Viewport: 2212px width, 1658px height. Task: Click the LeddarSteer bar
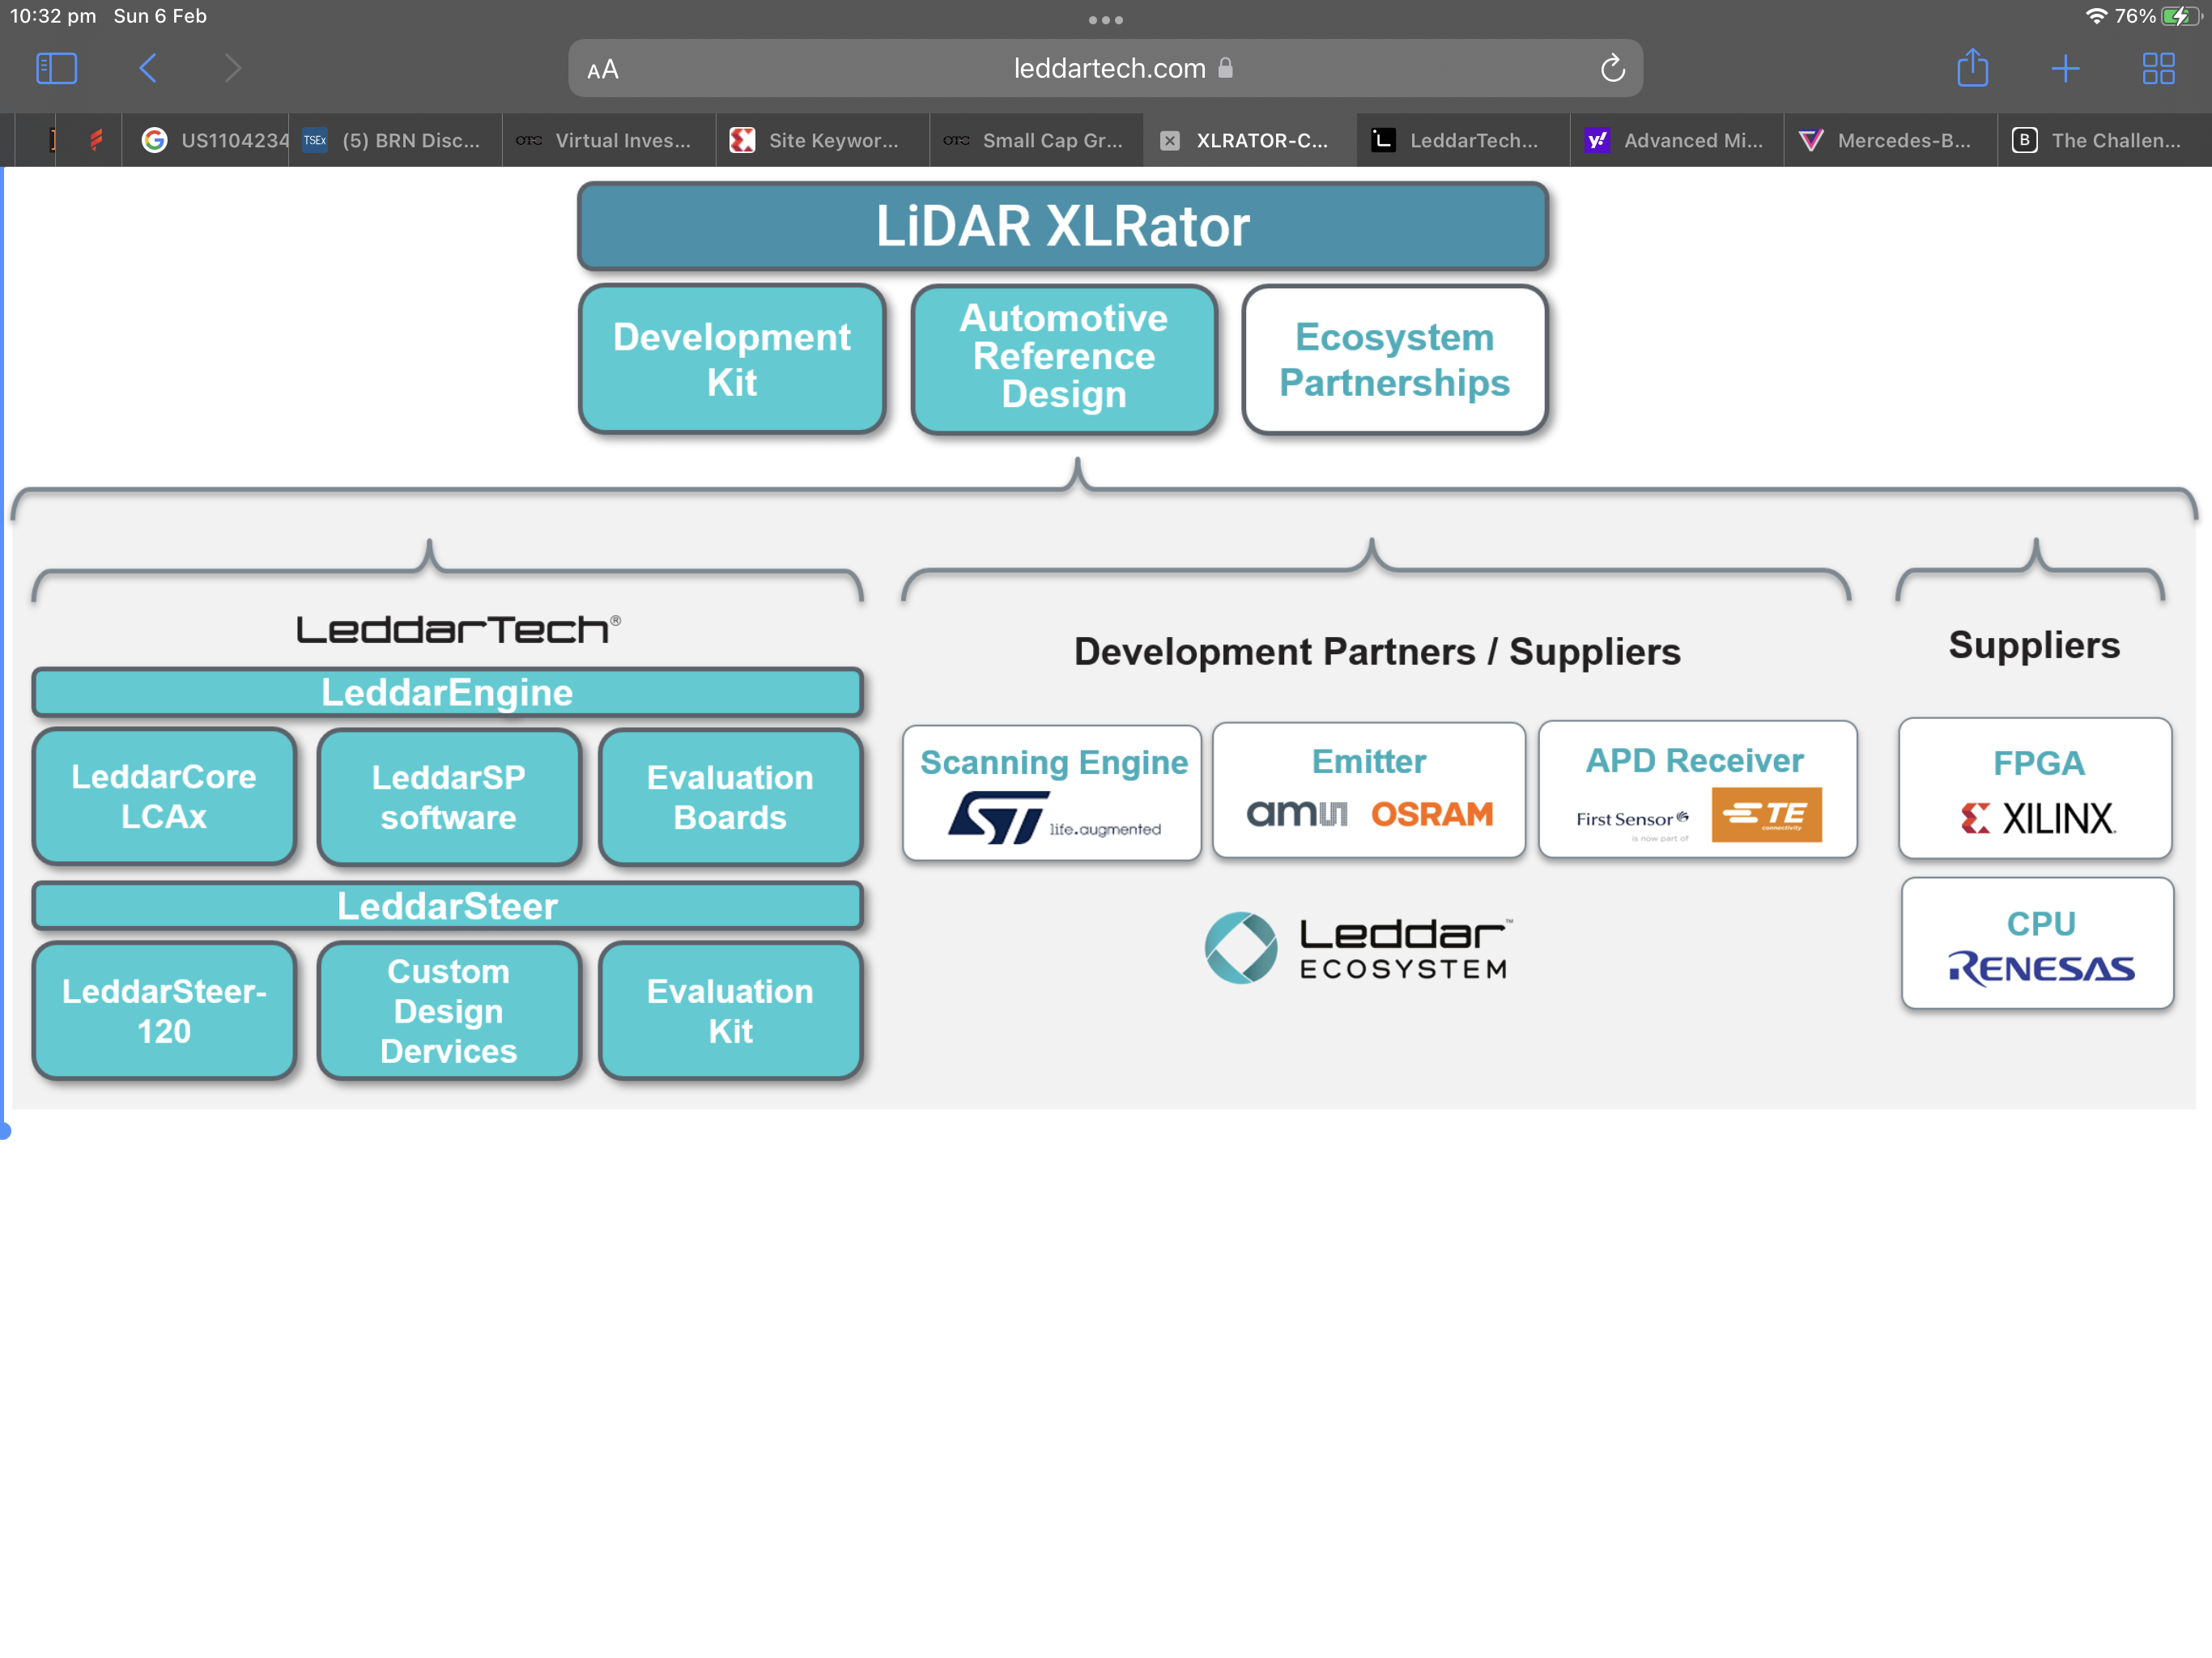tap(447, 906)
